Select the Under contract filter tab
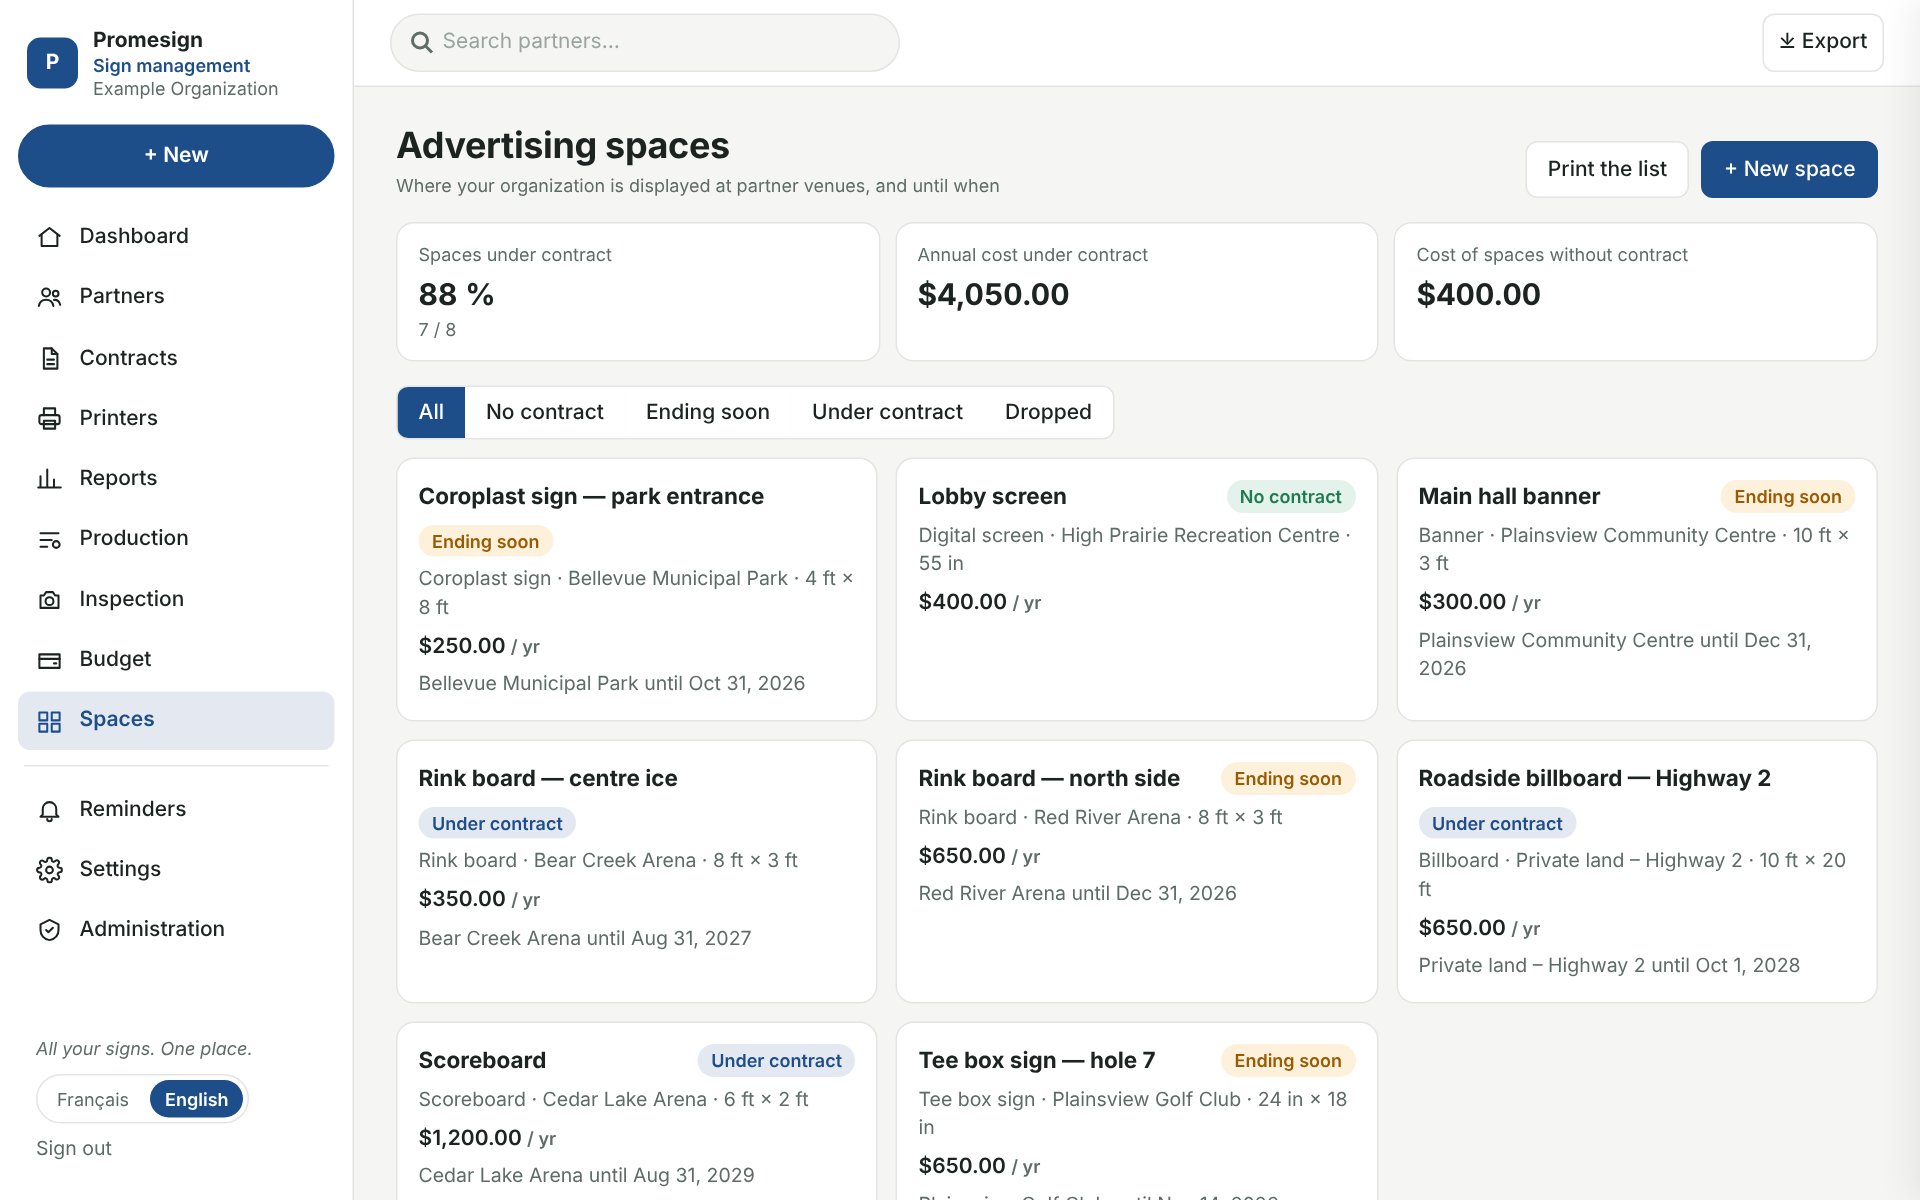 pos(887,412)
